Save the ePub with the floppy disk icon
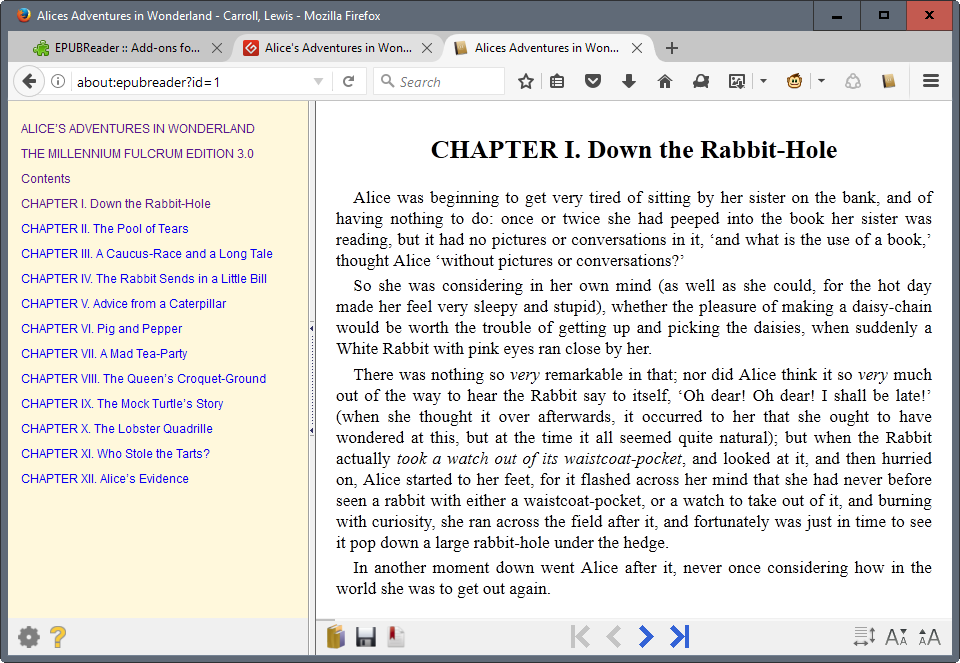Screen dimensions: 960x663 (366, 637)
